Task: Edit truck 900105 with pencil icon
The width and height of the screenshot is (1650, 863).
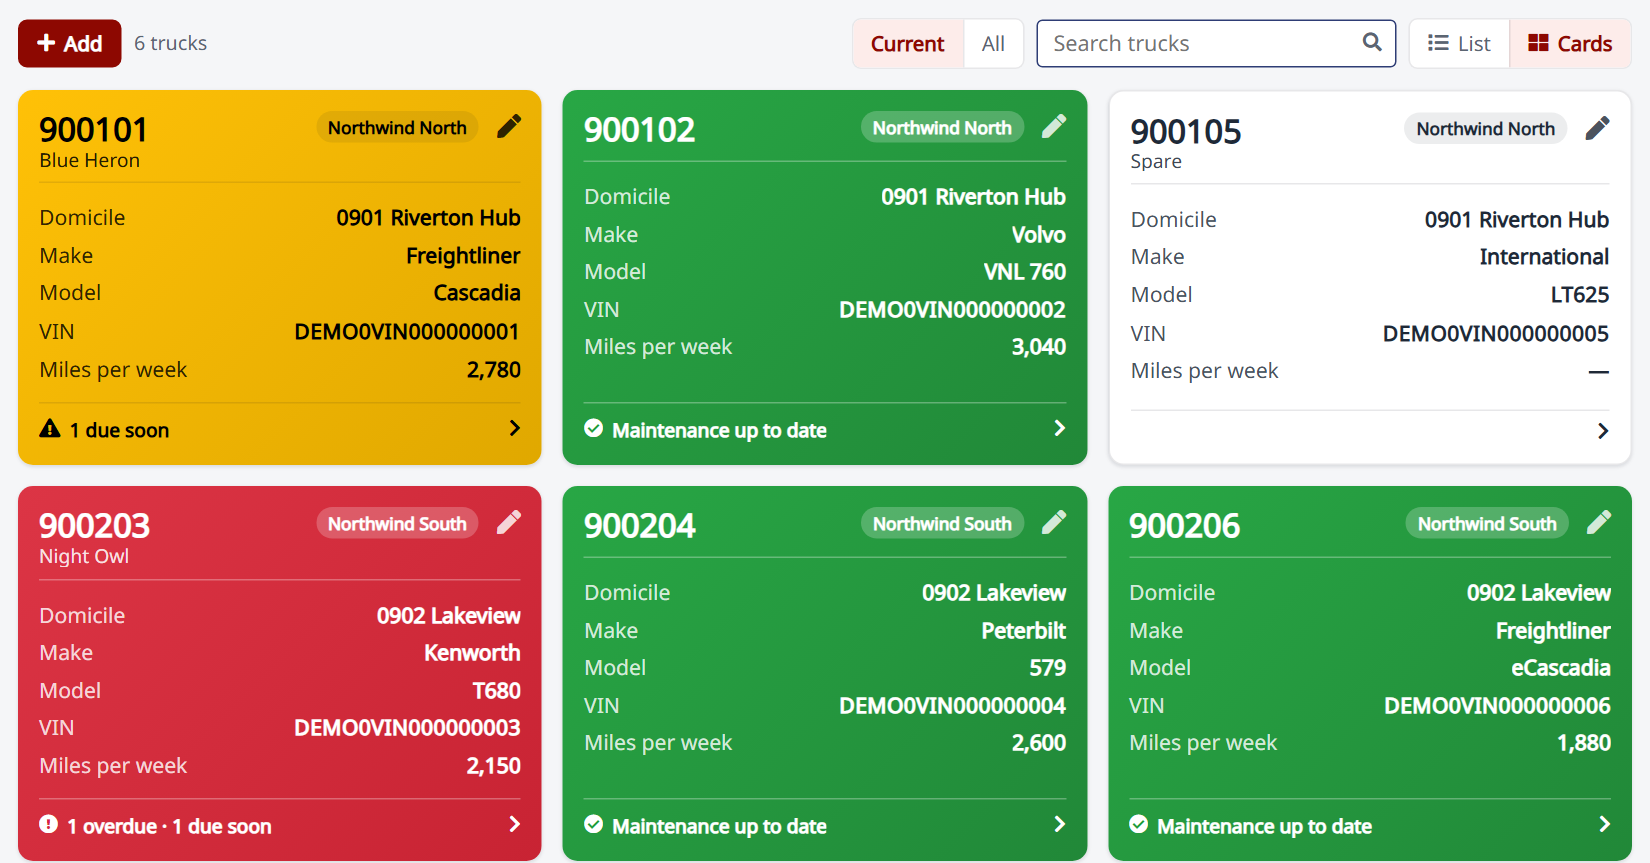Action: pyautogui.click(x=1598, y=128)
